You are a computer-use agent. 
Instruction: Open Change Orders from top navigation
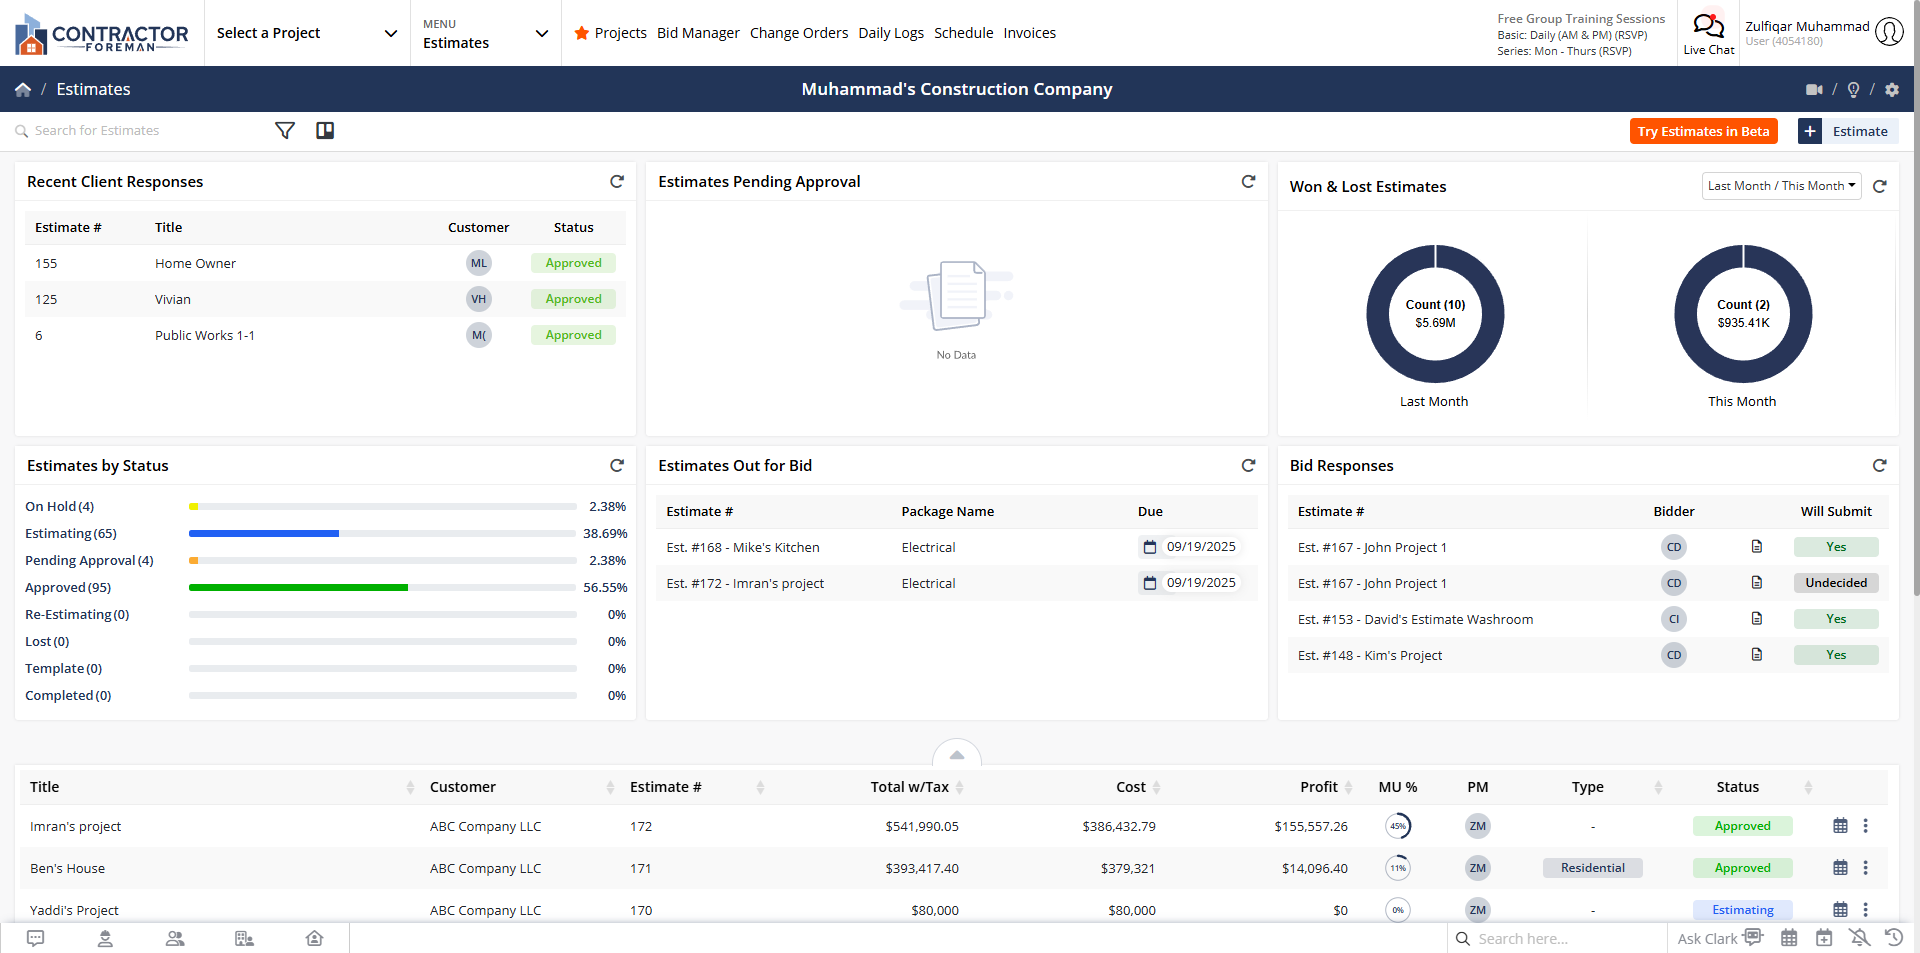pyautogui.click(x=798, y=33)
